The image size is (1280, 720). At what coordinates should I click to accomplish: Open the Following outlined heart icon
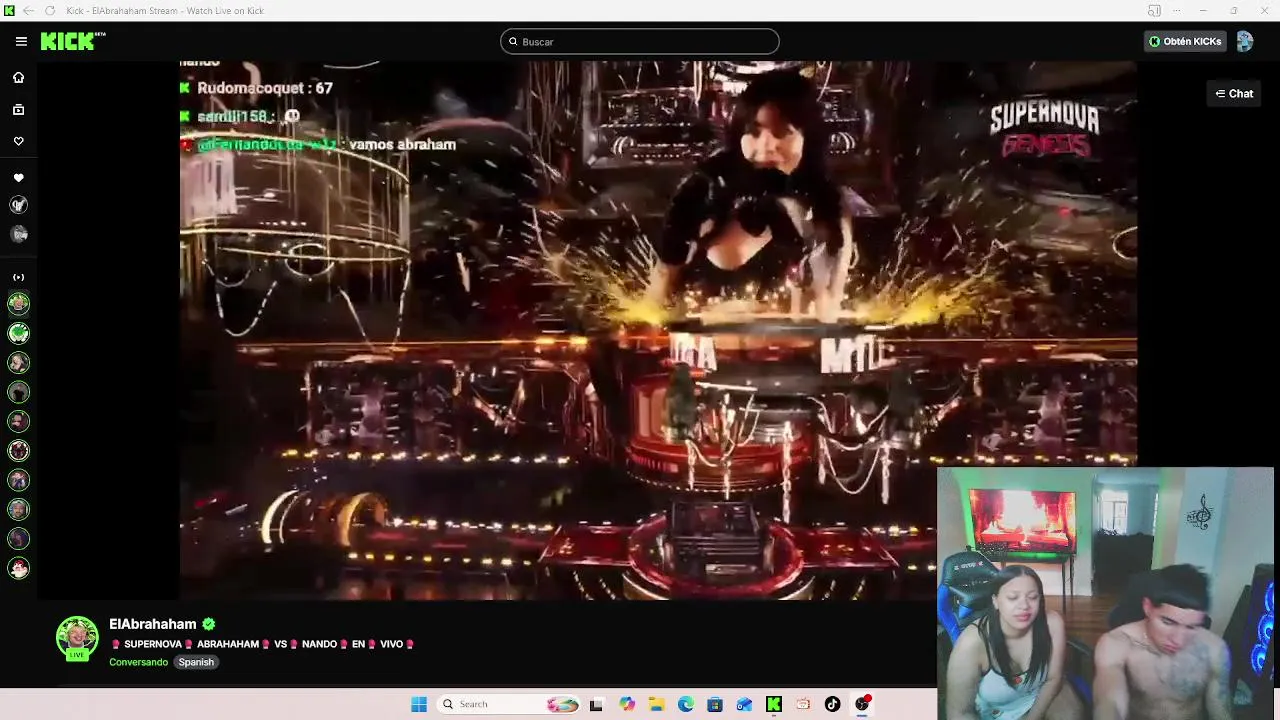(x=18, y=141)
